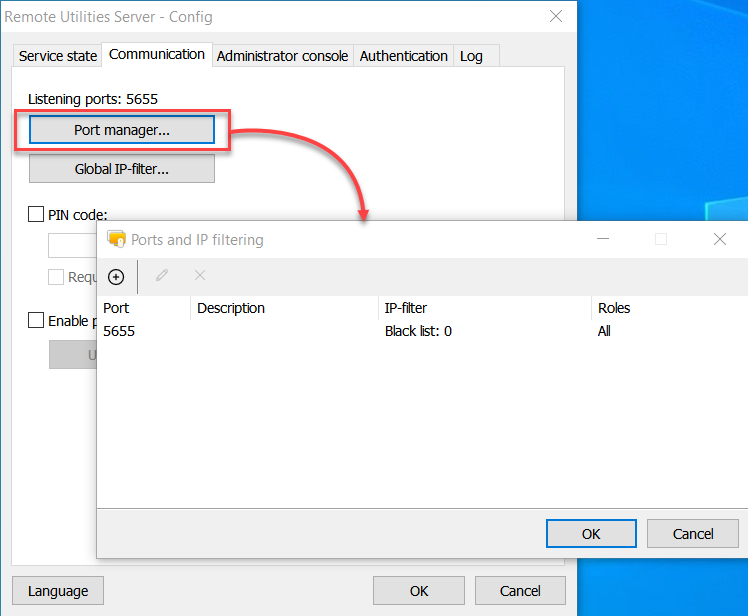Viewport: 748px width, 616px height.
Task: Click the edit pencil icon in Ports toolbar
Action: click(162, 275)
